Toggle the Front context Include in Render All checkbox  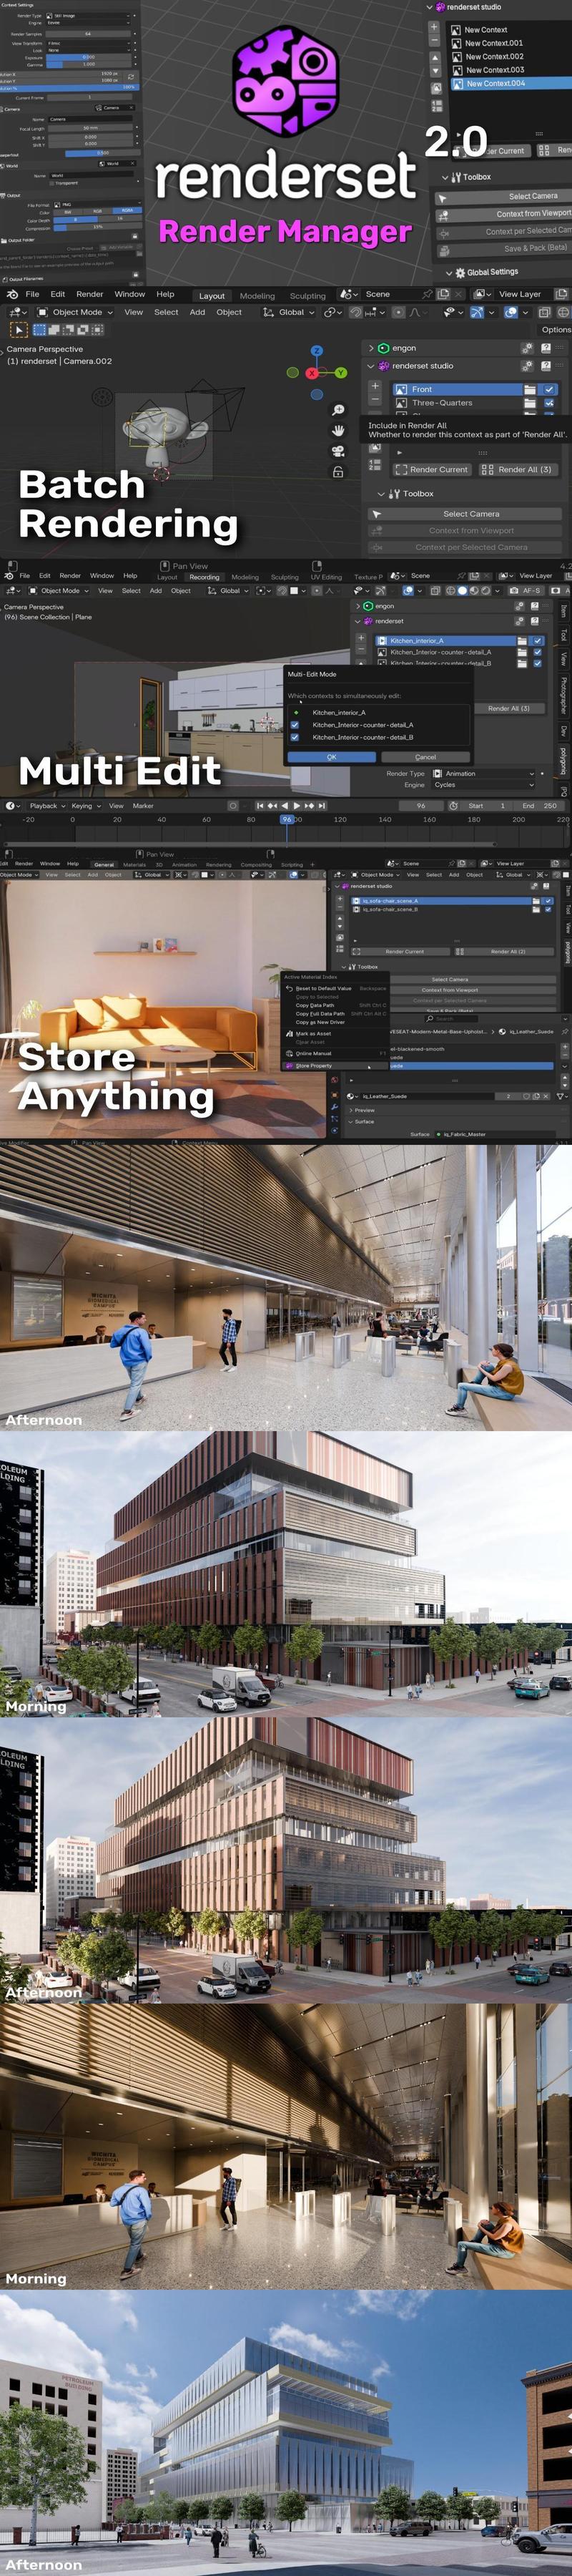549,389
